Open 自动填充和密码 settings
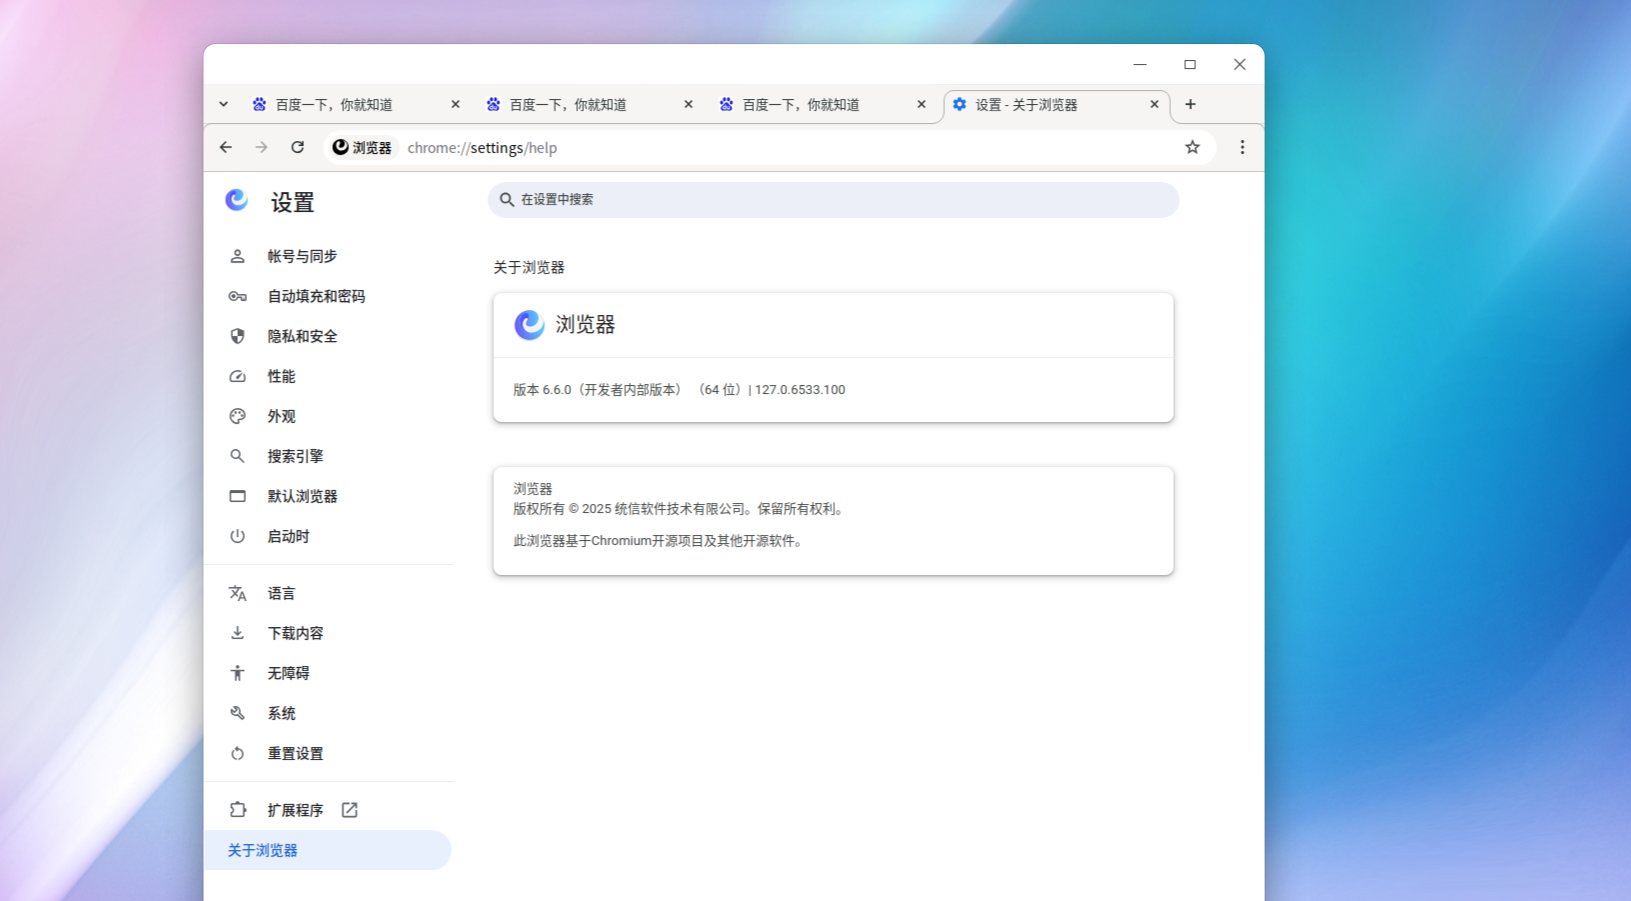The width and height of the screenshot is (1631, 901). pos(328,296)
